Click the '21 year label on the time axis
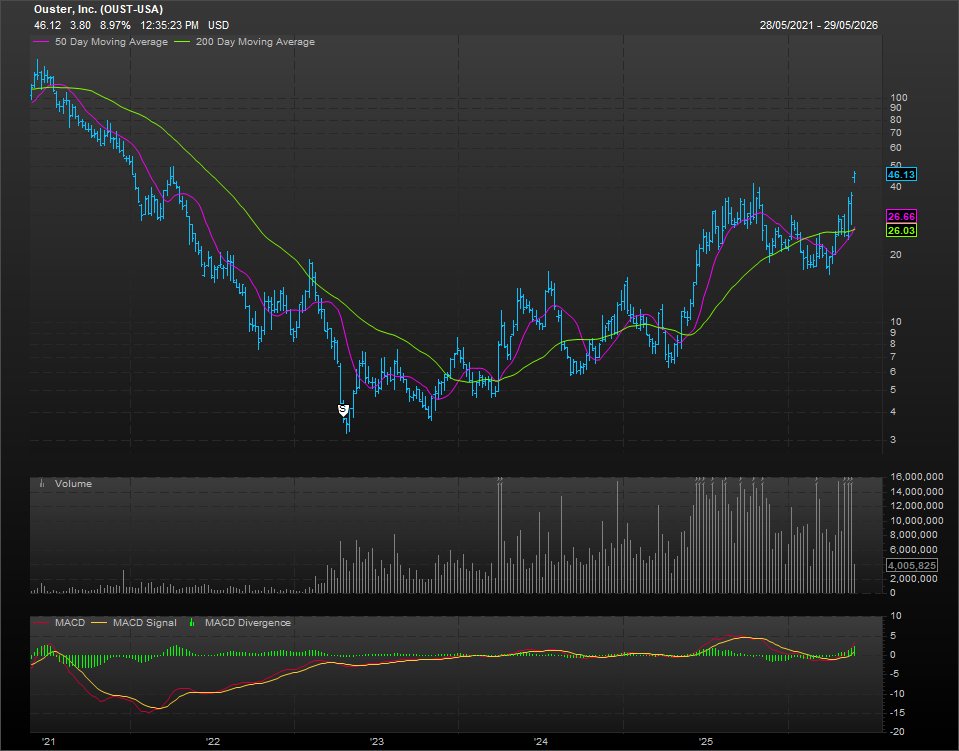This screenshot has height=751, width=959. point(48,742)
